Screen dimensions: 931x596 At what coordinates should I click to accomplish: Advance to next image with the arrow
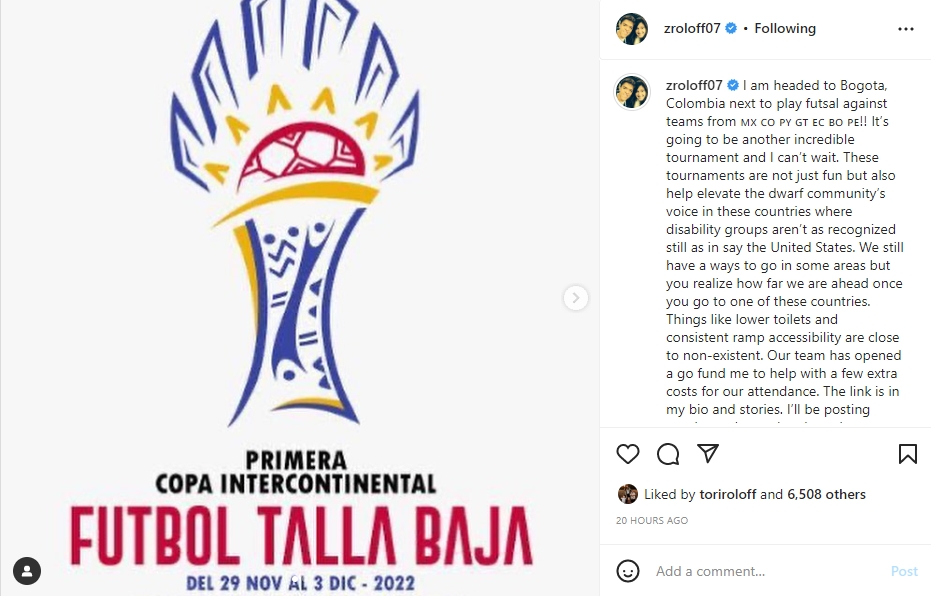pyautogui.click(x=575, y=298)
